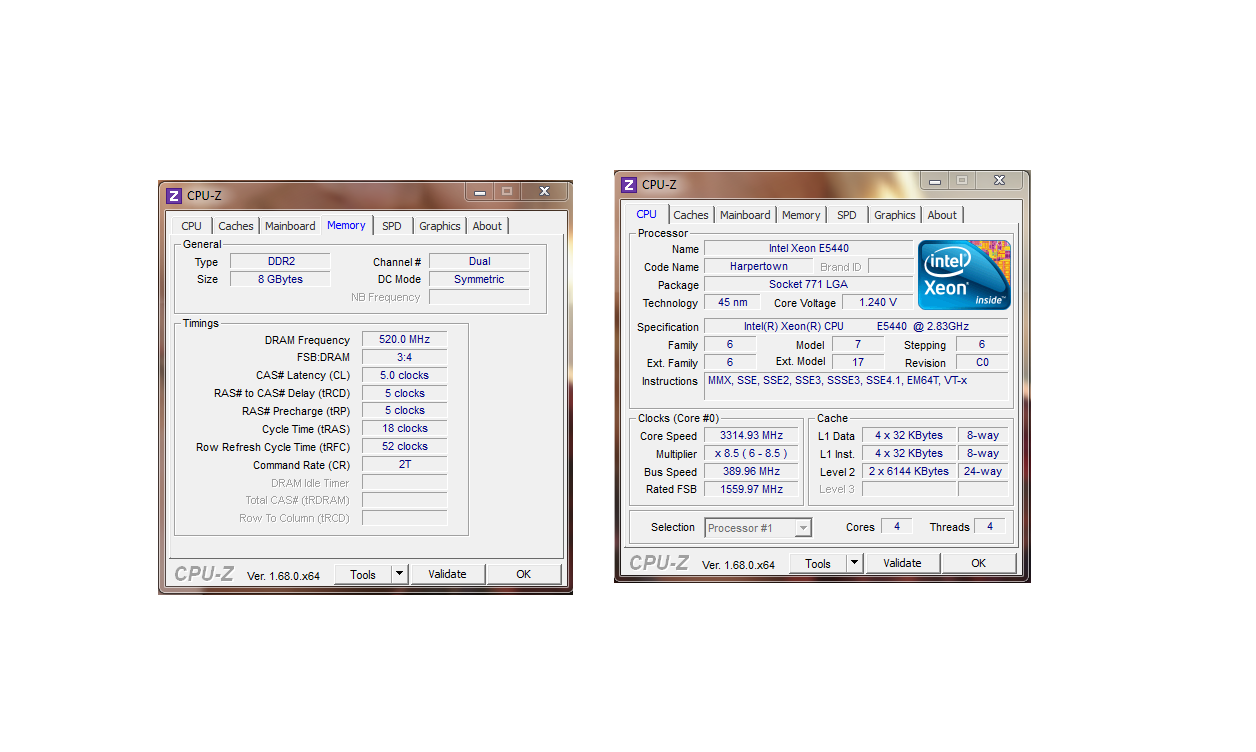This screenshot has height=752, width=1256.
Task: Click Tools button in left window
Action: click(363, 574)
